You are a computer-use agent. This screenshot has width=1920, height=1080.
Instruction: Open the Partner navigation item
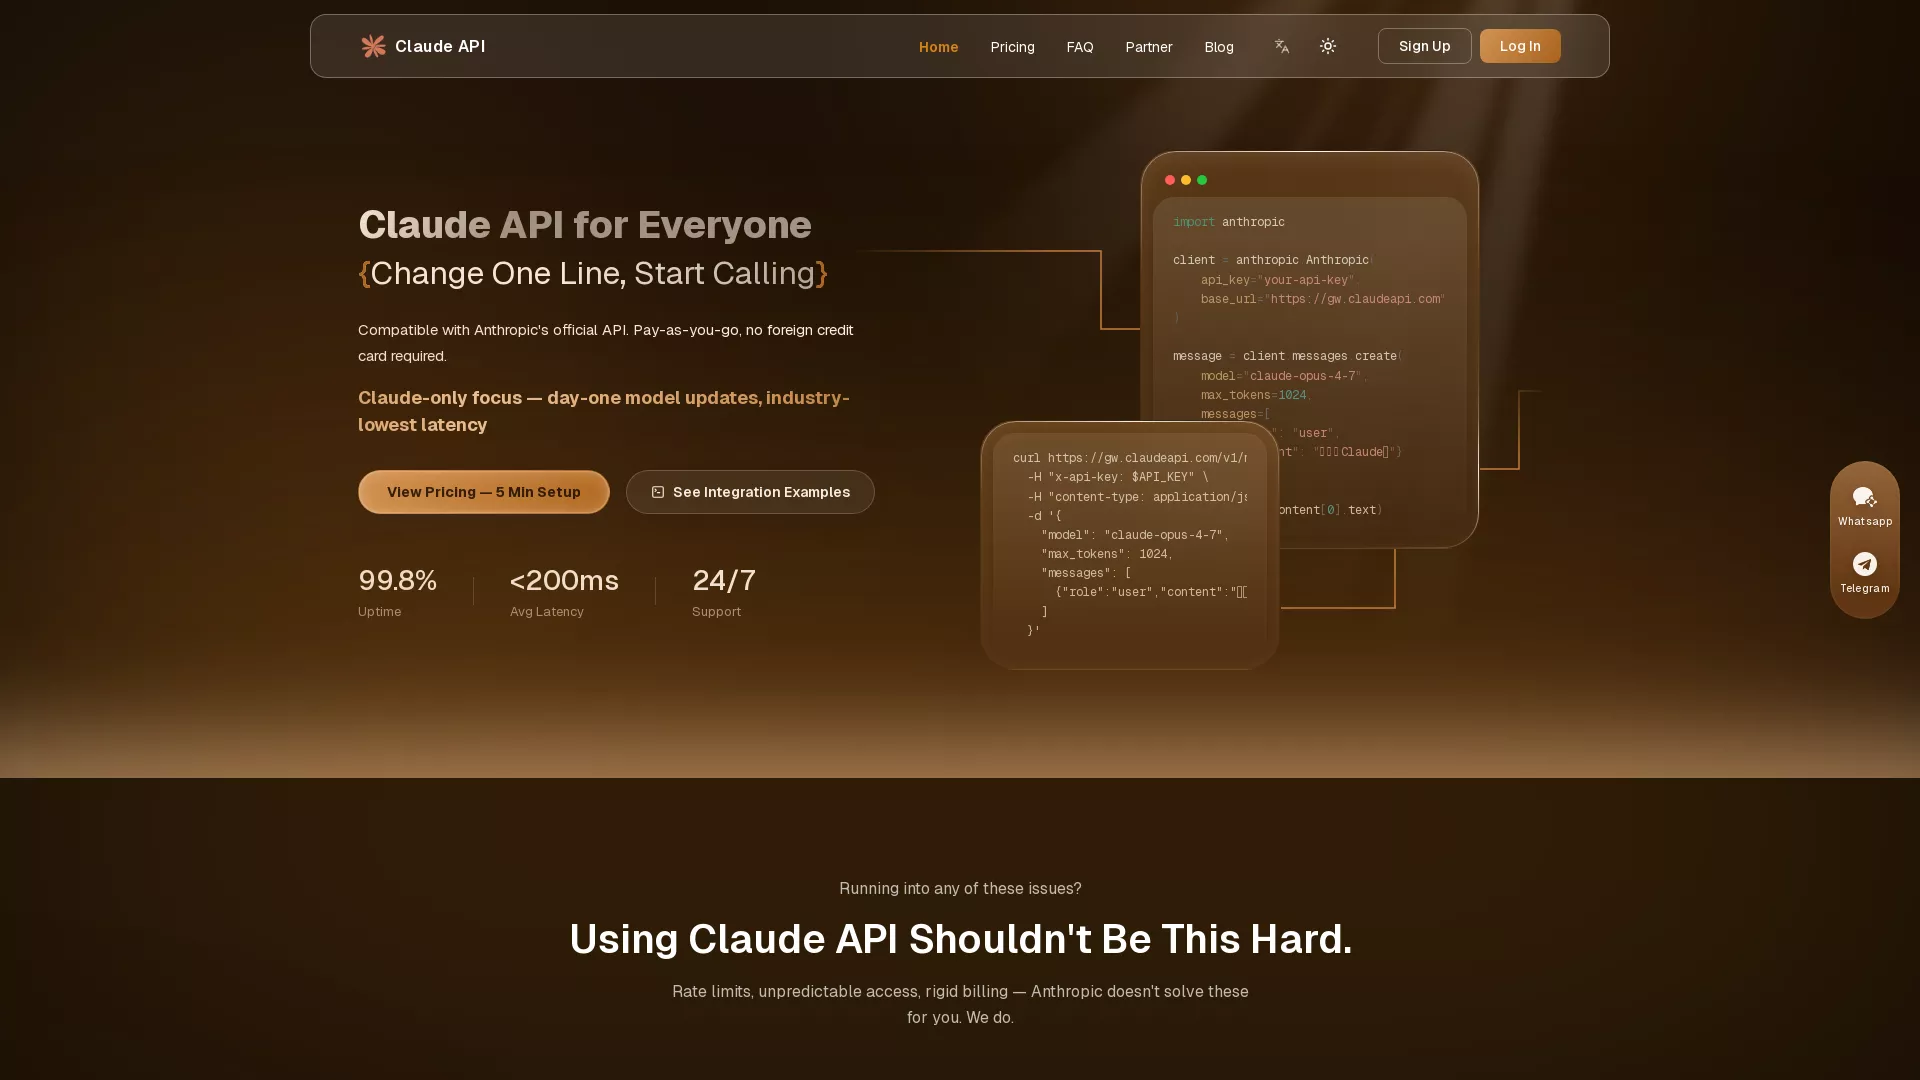coord(1148,47)
